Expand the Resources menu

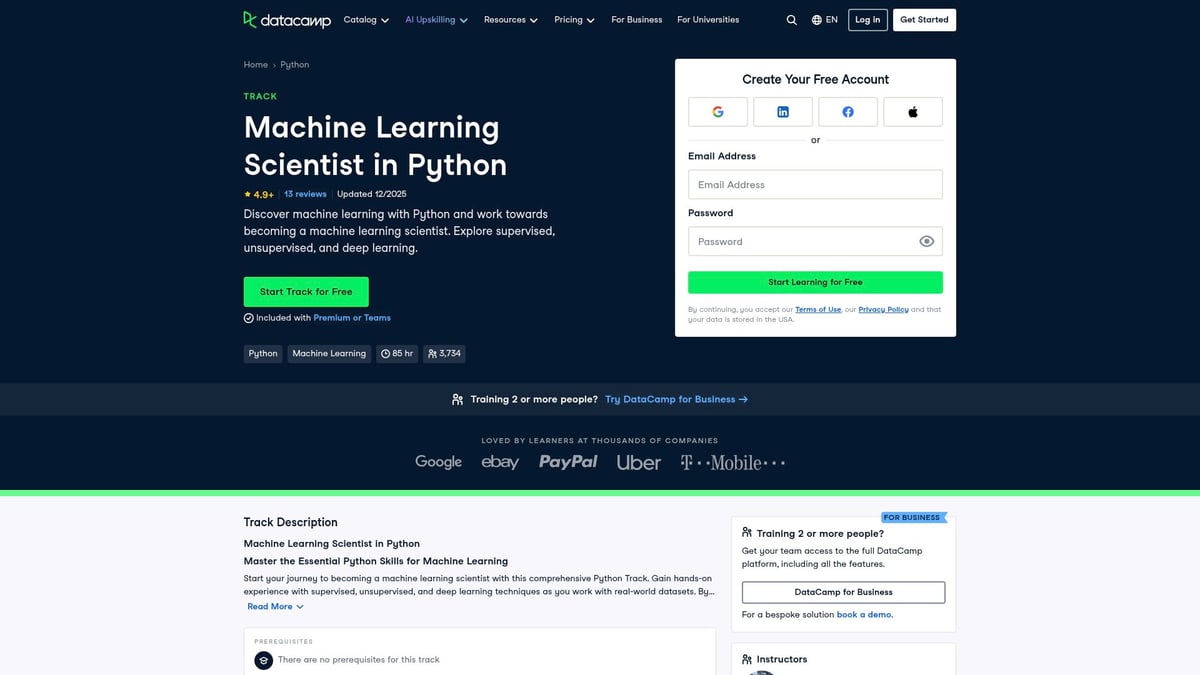511,20
